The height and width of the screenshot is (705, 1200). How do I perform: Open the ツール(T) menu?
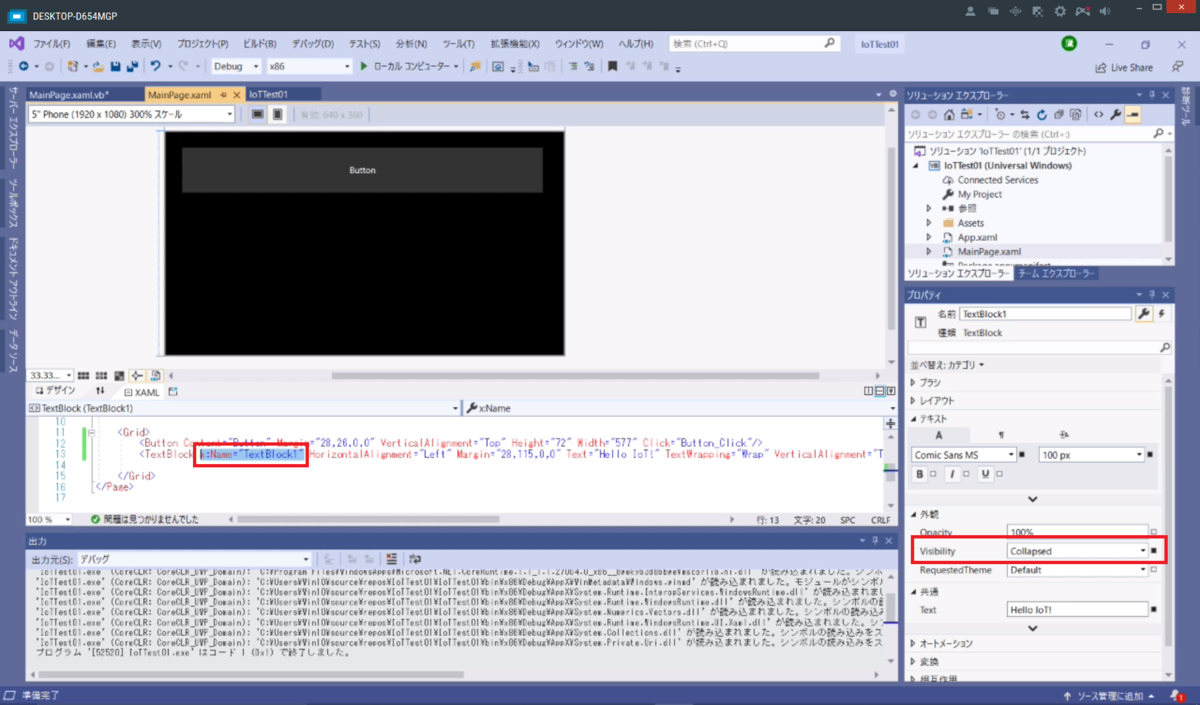coord(458,44)
